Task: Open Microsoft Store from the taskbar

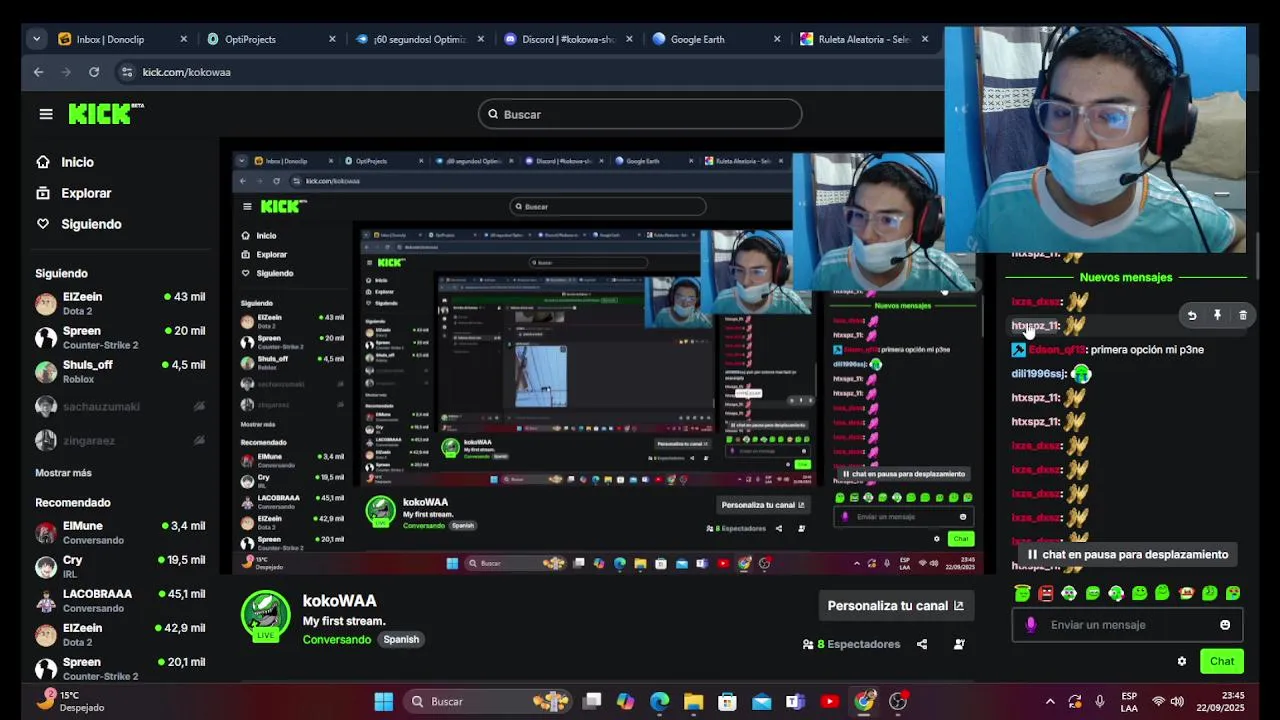Action: pos(727,701)
